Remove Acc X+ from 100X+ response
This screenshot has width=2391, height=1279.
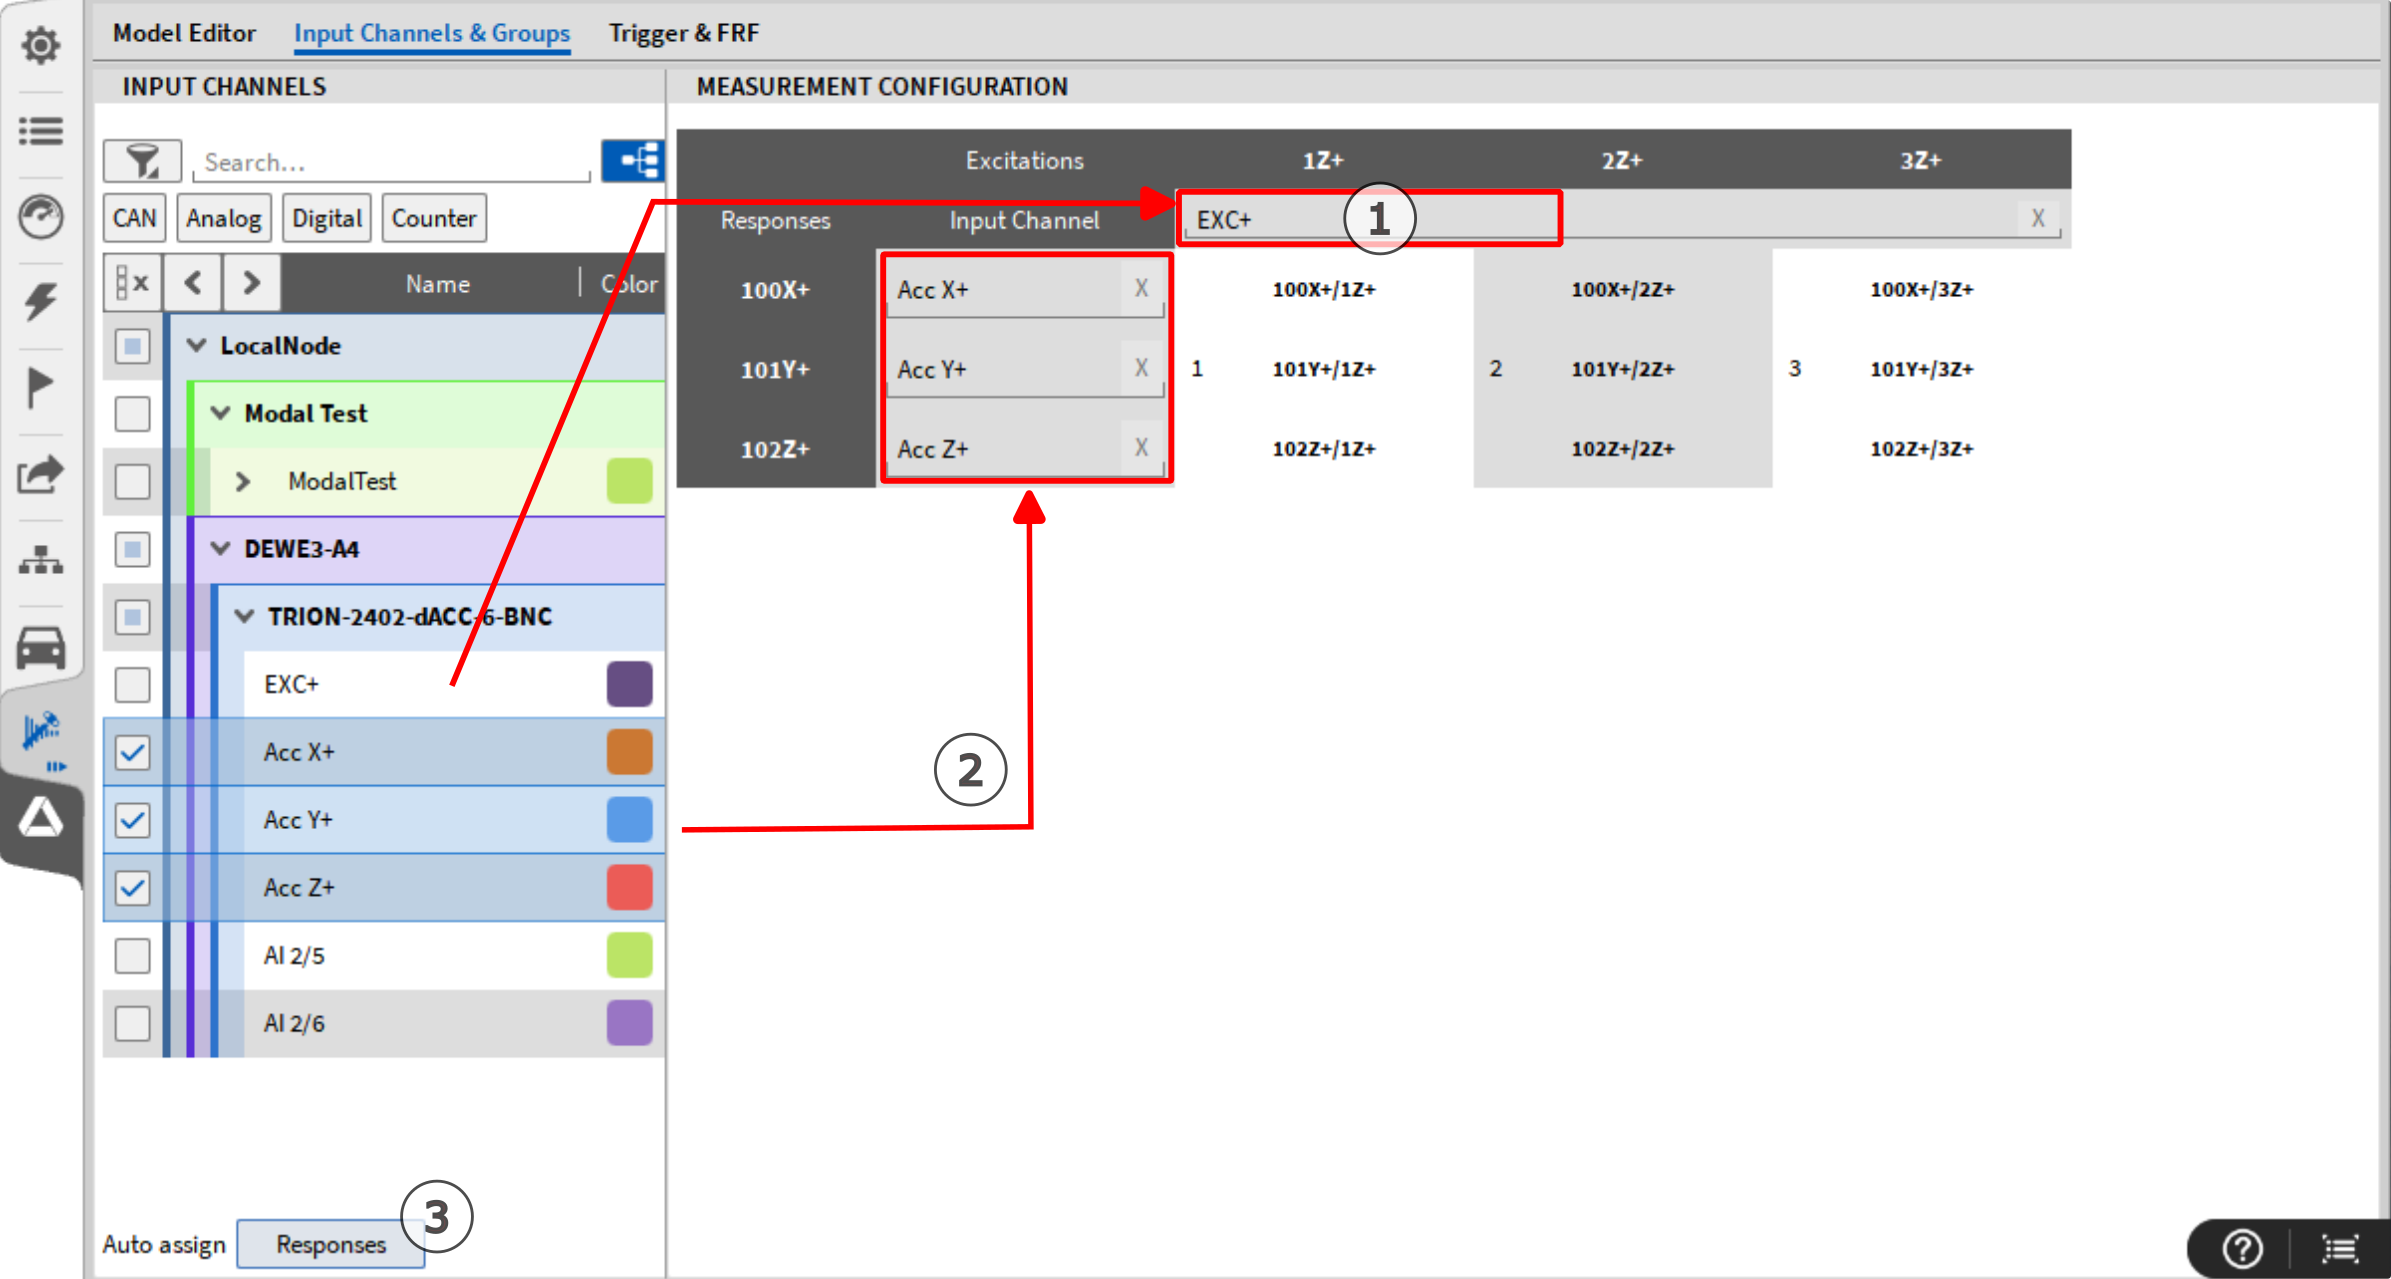pyautogui.click(x=1141, y=288)
